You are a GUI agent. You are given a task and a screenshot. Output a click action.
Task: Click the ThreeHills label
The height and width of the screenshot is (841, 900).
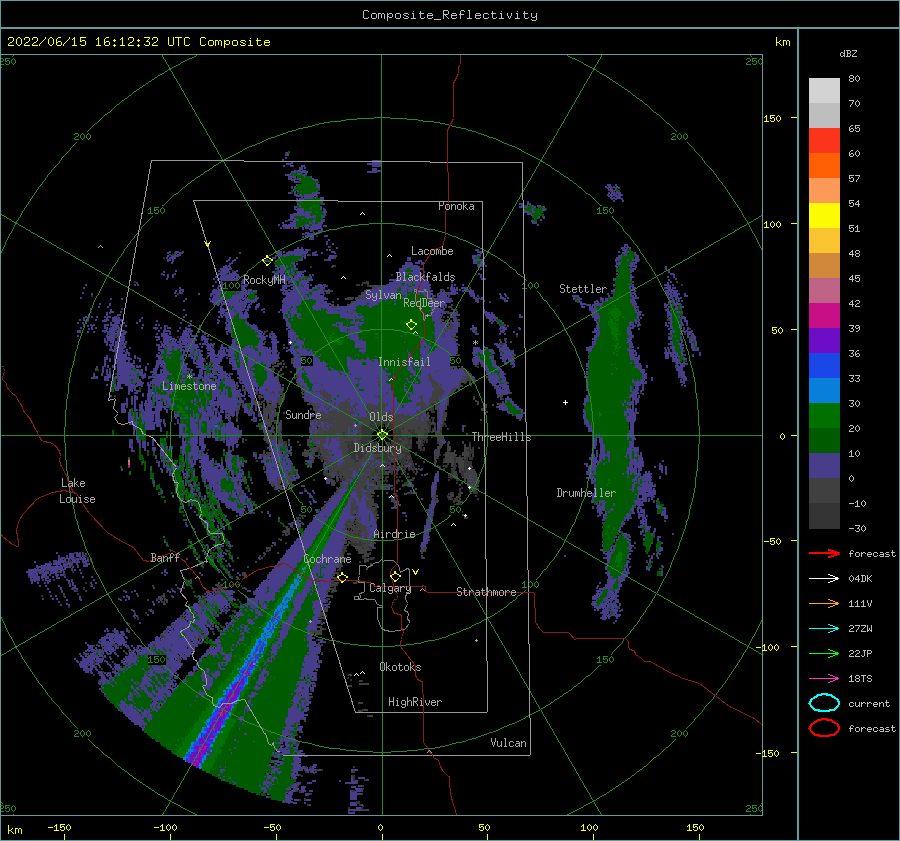[x=501, y=437]
